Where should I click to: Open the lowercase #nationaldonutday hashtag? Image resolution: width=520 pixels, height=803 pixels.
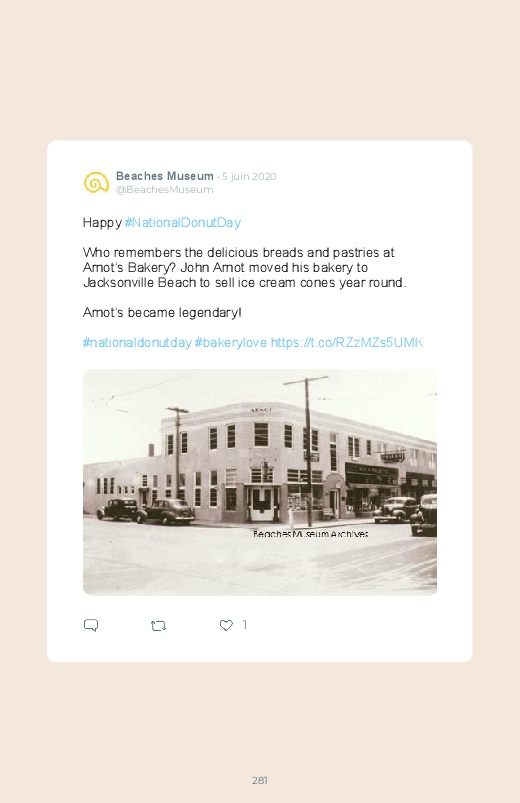point(137,343)
